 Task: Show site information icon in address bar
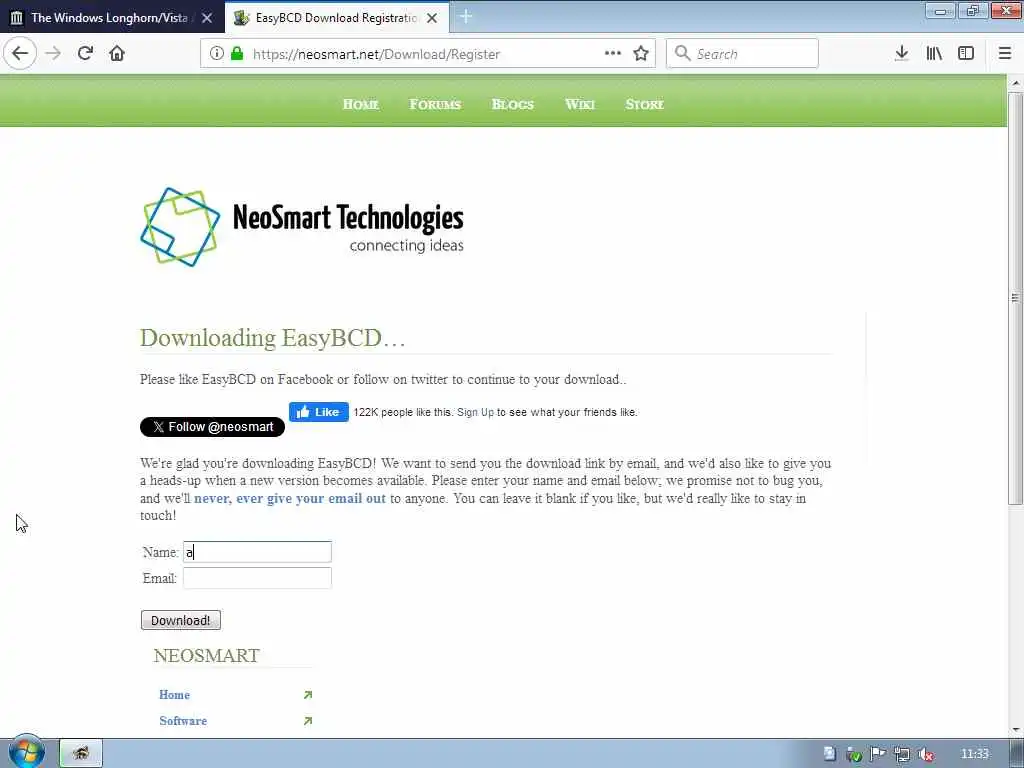217,54
